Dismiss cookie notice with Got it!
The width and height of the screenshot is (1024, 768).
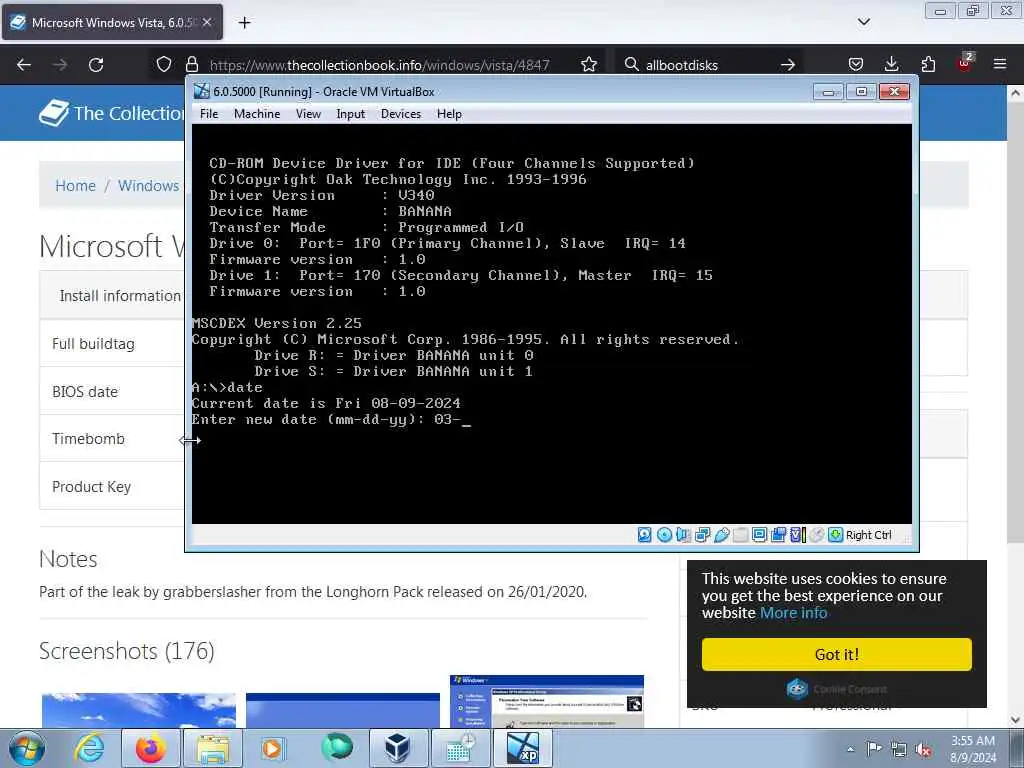coord(837,654)
